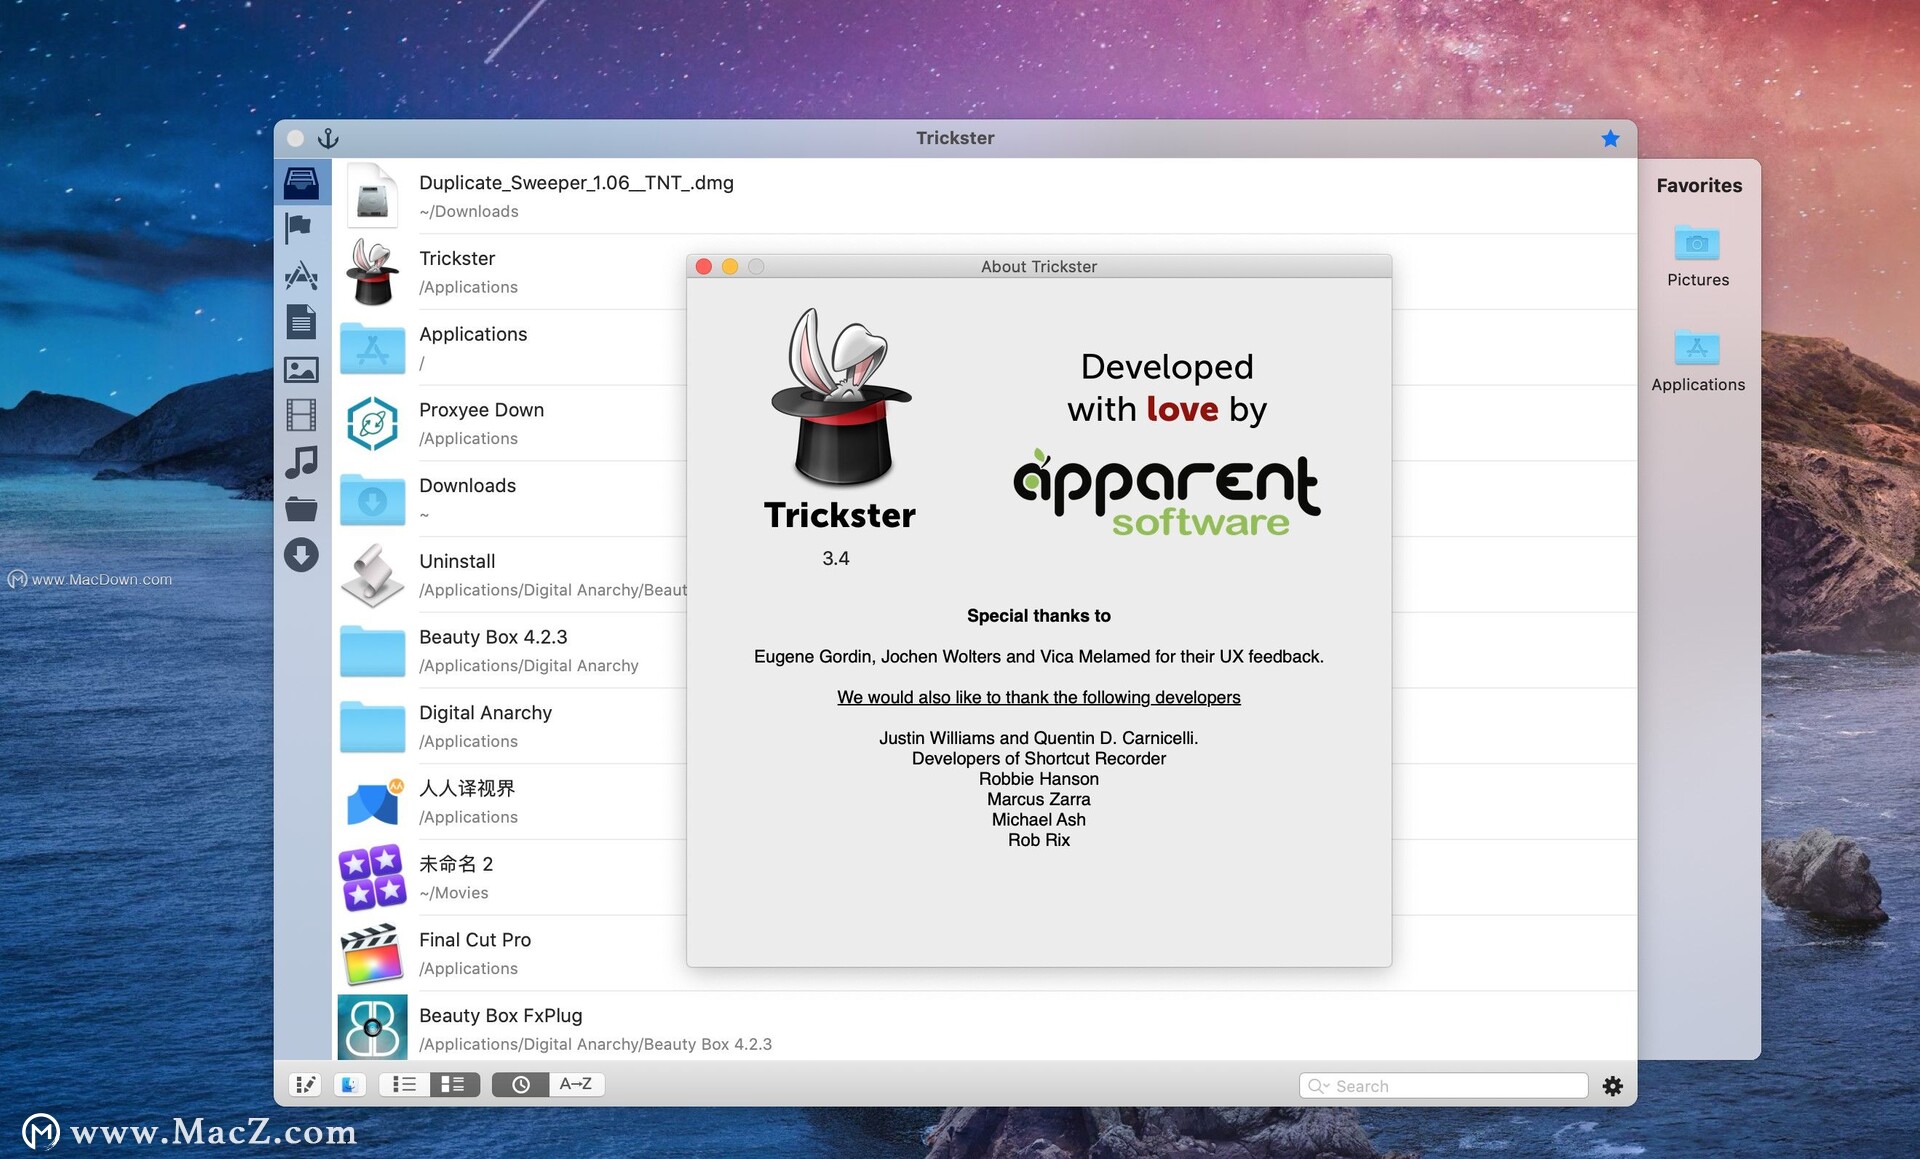Select the All Files inbox sidebar filter

301,183
